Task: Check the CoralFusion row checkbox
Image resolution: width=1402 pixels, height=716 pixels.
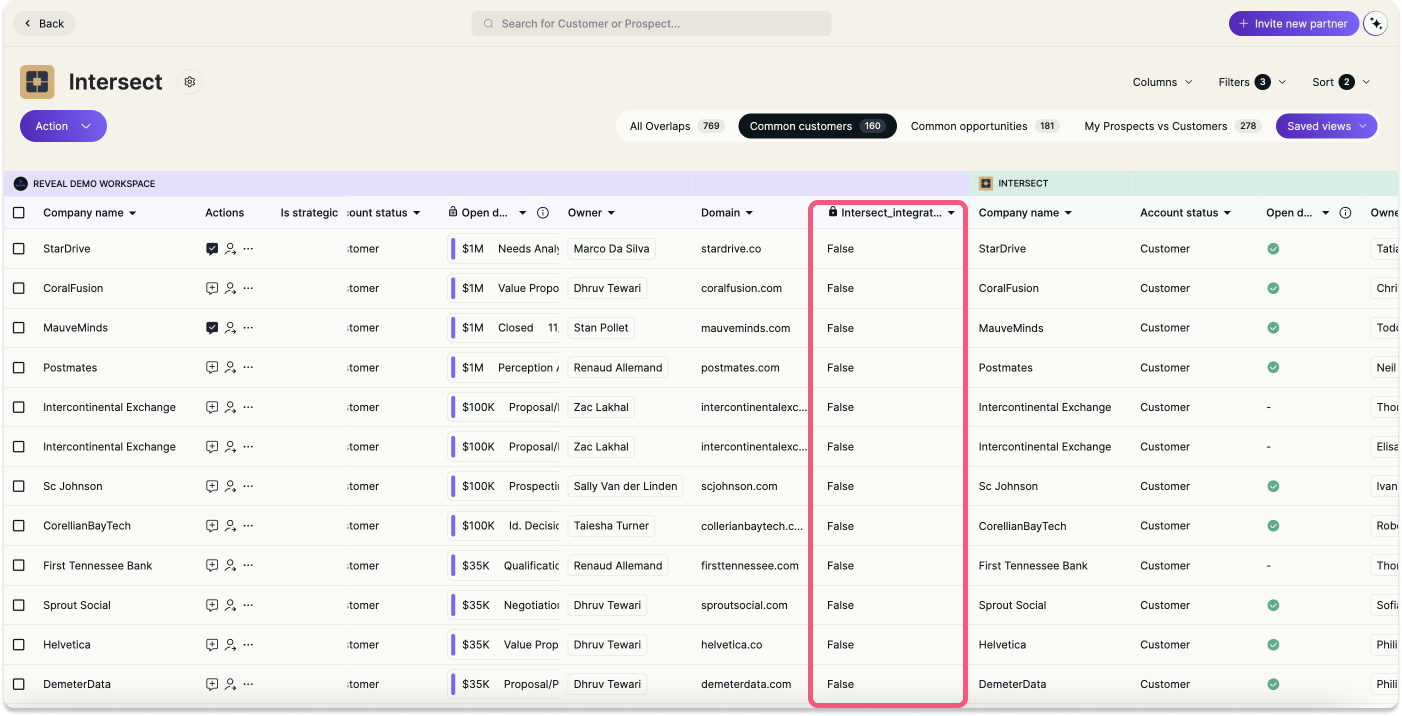Action: point(19,288)
